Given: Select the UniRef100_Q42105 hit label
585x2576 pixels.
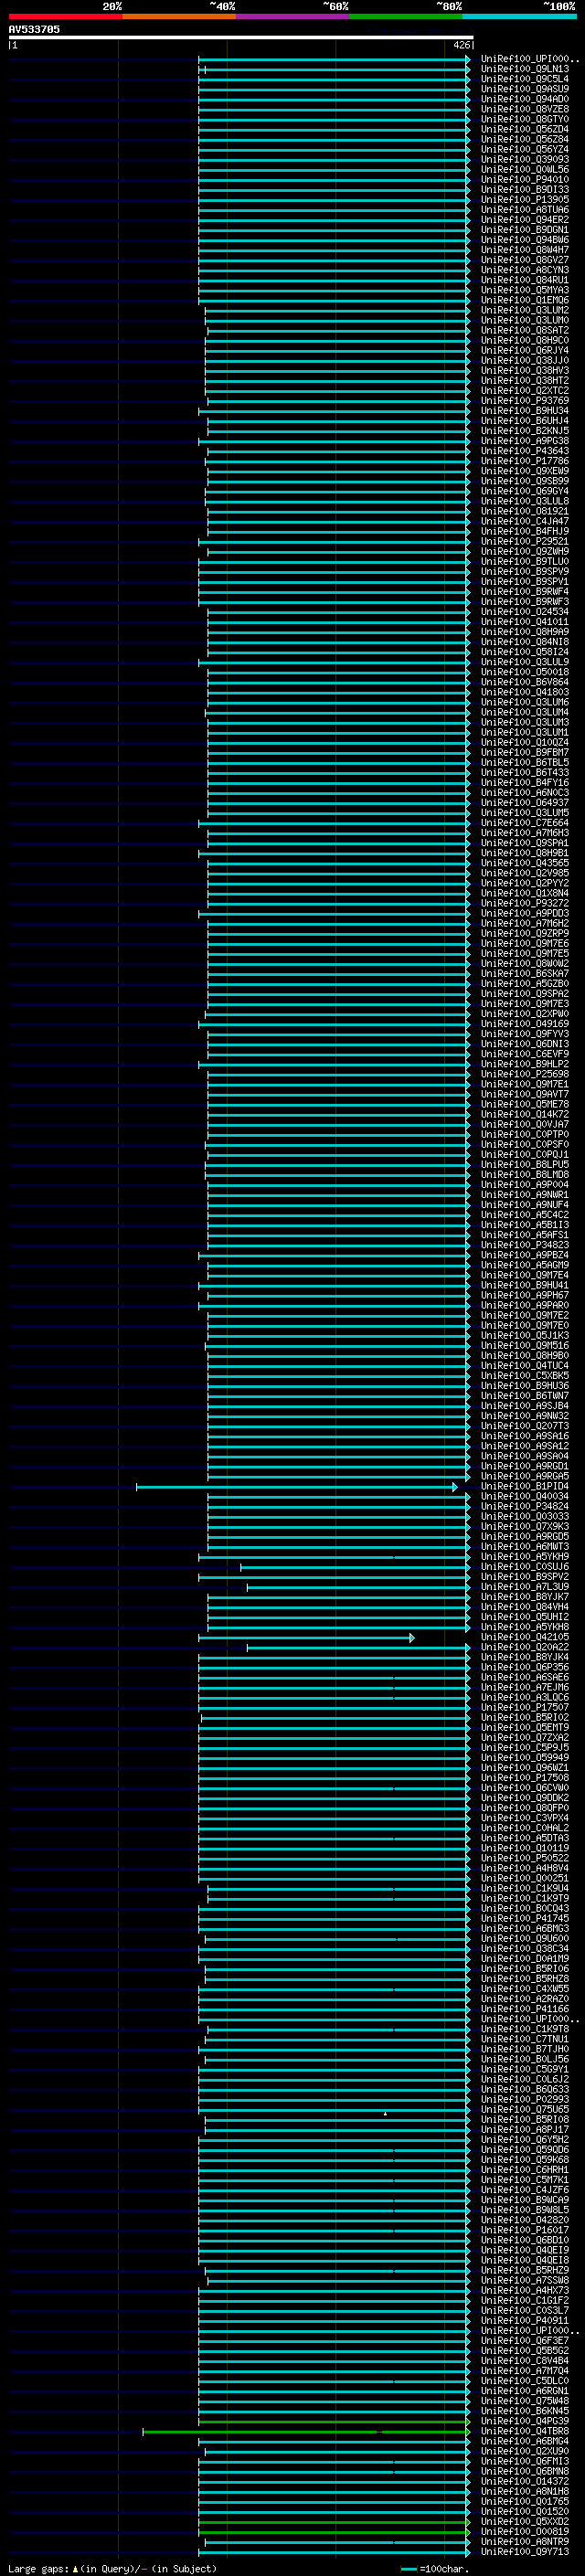Looking at the screenshot, I should tap(524, 1637).
